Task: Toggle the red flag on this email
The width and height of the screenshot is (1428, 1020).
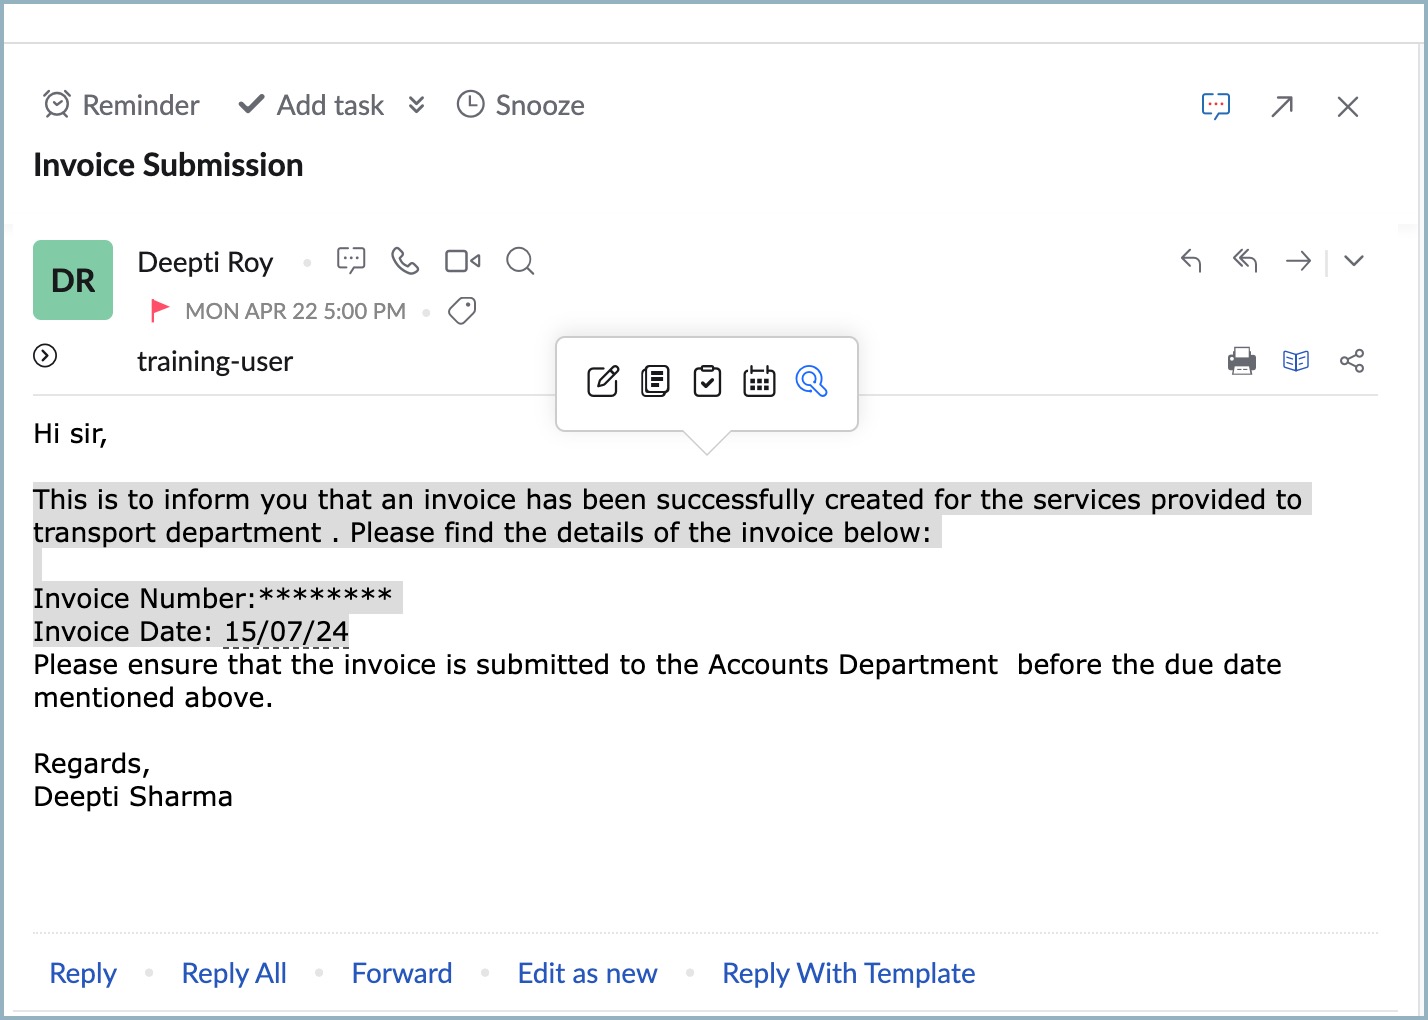Action: tap(159, 311)
